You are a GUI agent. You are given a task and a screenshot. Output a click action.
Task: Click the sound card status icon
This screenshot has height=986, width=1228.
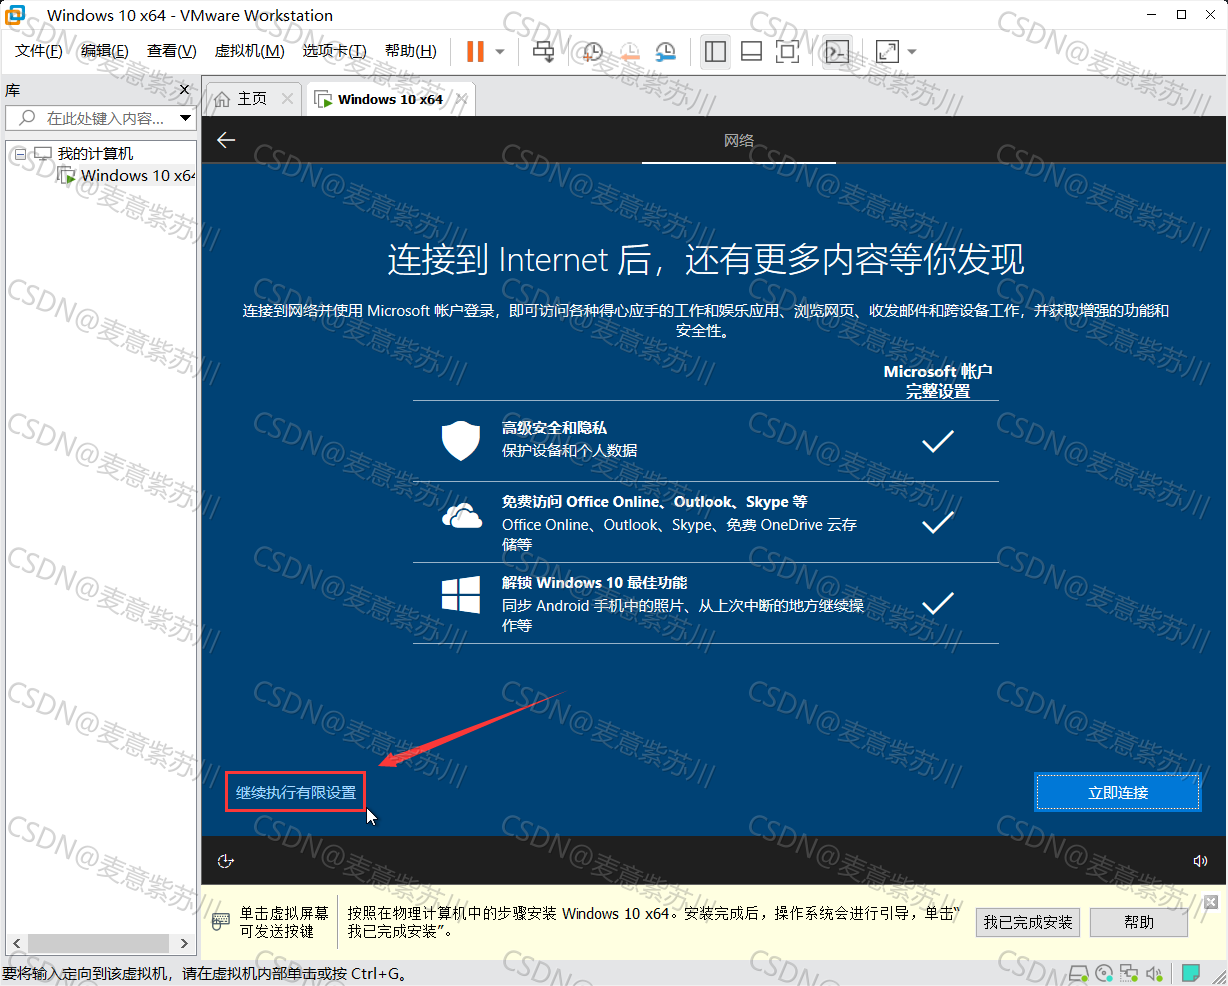point(1155,973)
